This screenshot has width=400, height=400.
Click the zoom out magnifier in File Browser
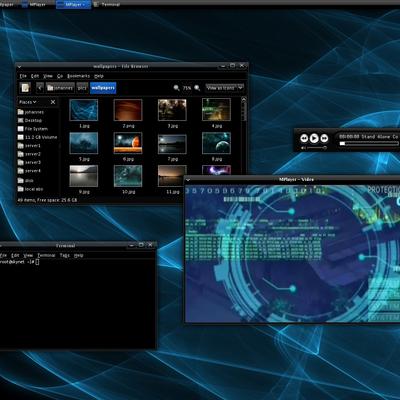coord(176,88)
